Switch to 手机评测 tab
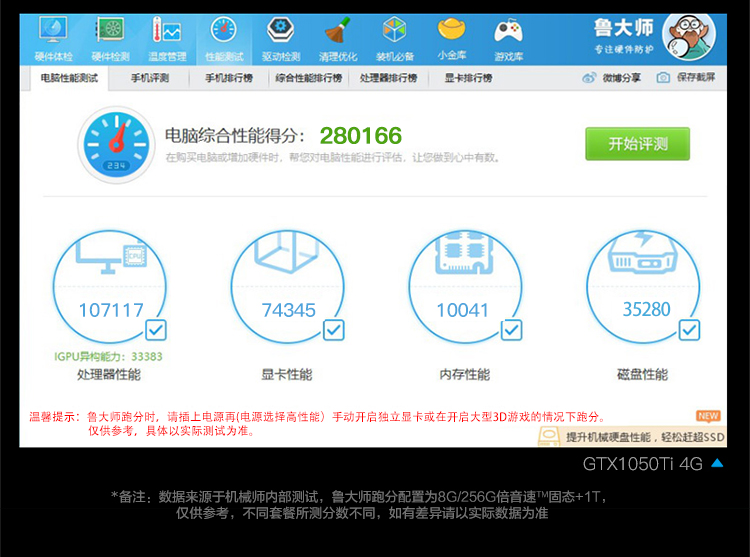 click(x=150, y=78)
